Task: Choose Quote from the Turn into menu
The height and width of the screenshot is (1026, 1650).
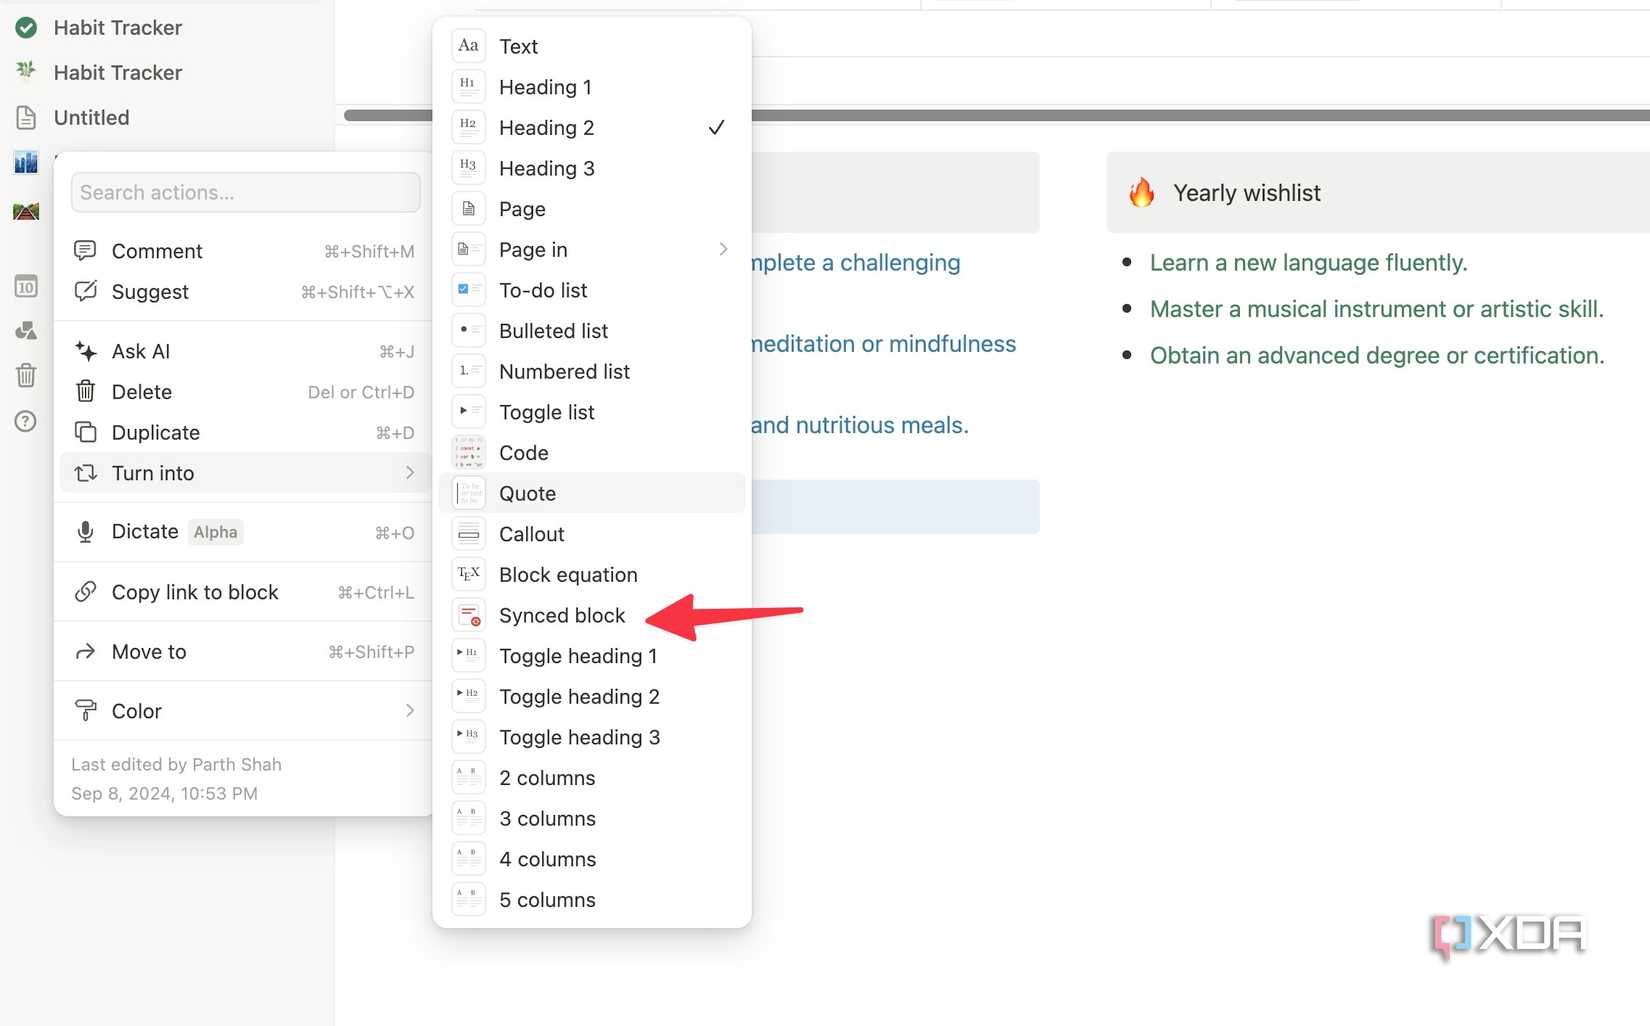Action: [527, 493]
